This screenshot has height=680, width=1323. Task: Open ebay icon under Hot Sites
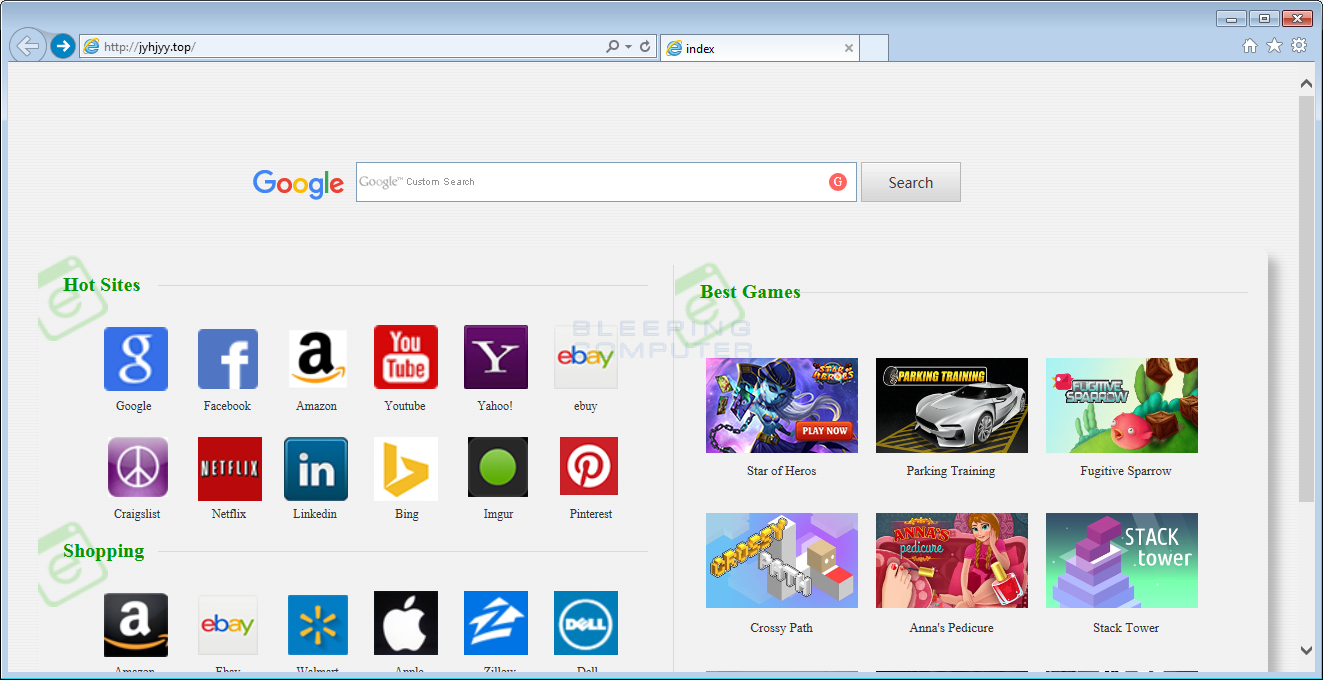(x=586, y=357)
